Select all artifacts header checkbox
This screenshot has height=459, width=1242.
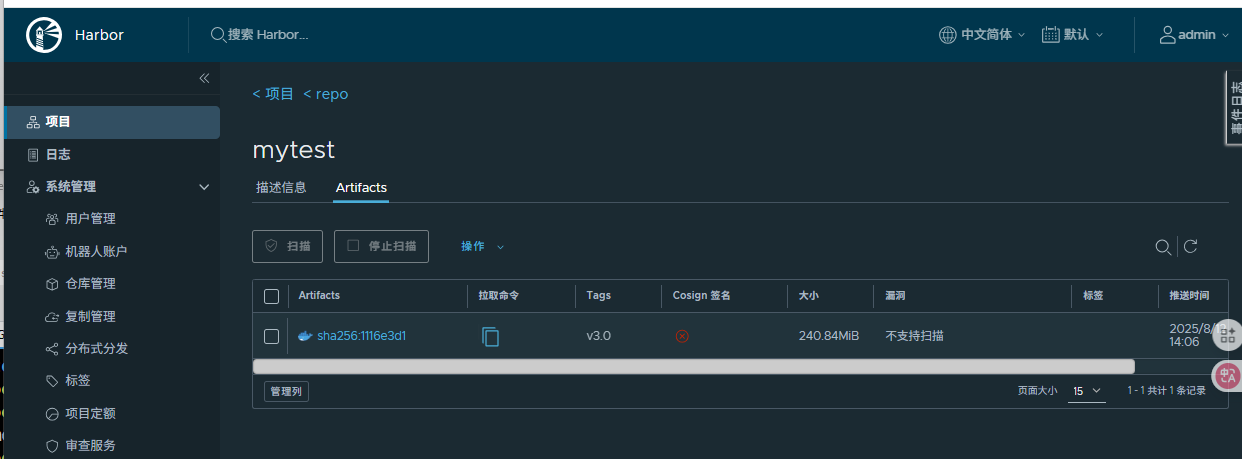click(271, 296)
